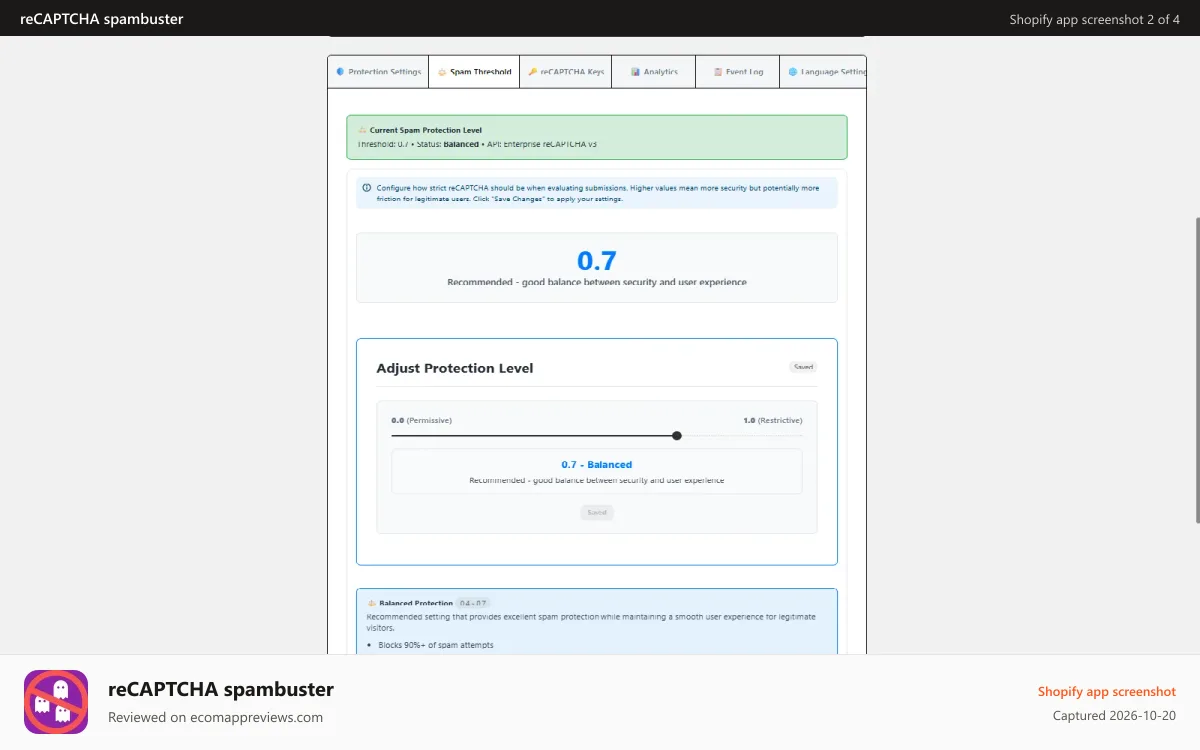Click the '0.4 - 0.7' range badge
The width and height of the screenshot is (1200, 750).
click(473, 603)
